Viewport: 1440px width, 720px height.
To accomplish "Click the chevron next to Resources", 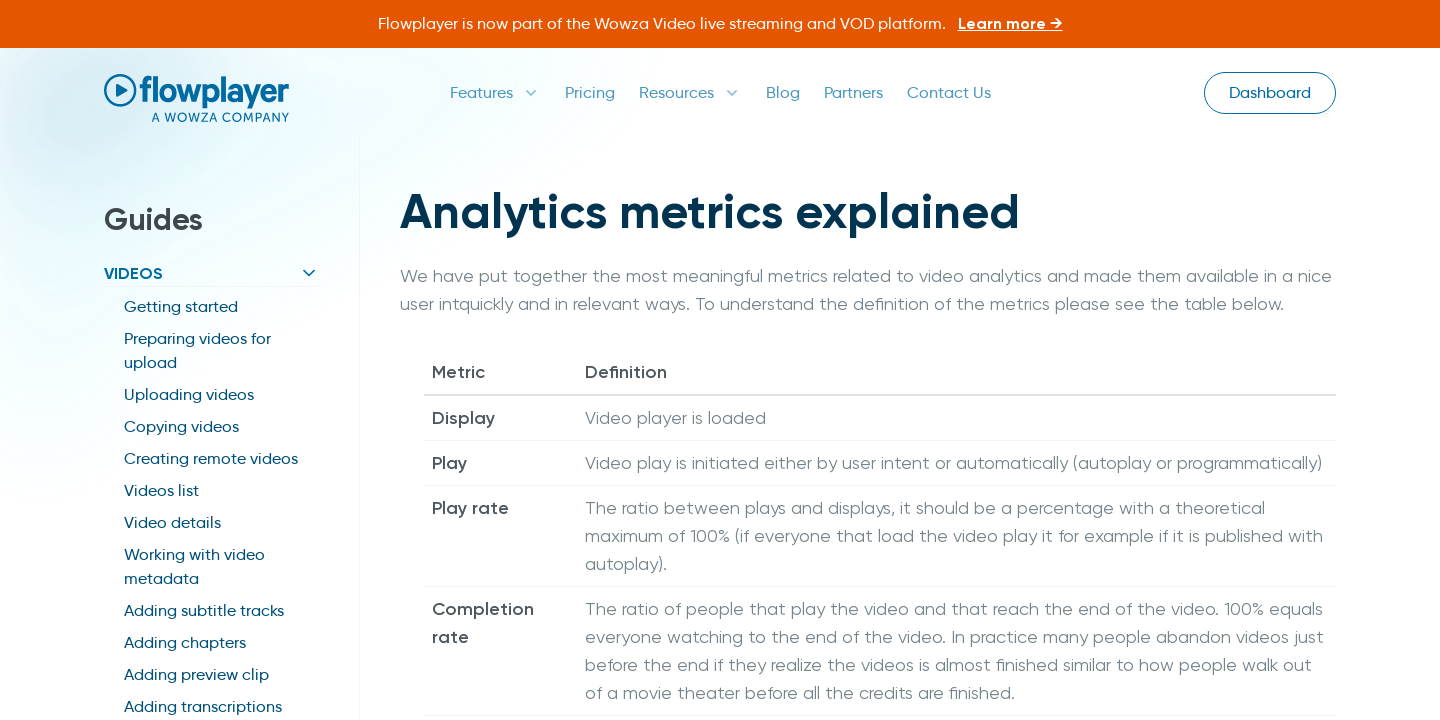I will (x=731, y=93).
